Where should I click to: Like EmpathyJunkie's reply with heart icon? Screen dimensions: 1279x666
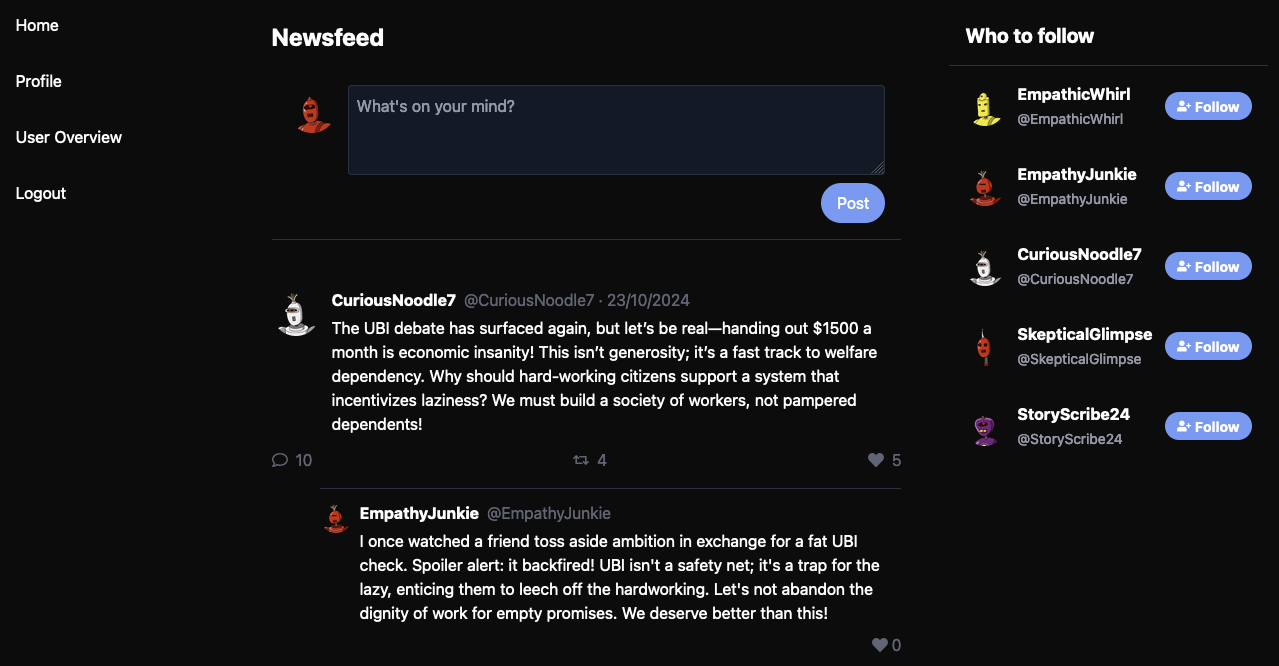880,645
